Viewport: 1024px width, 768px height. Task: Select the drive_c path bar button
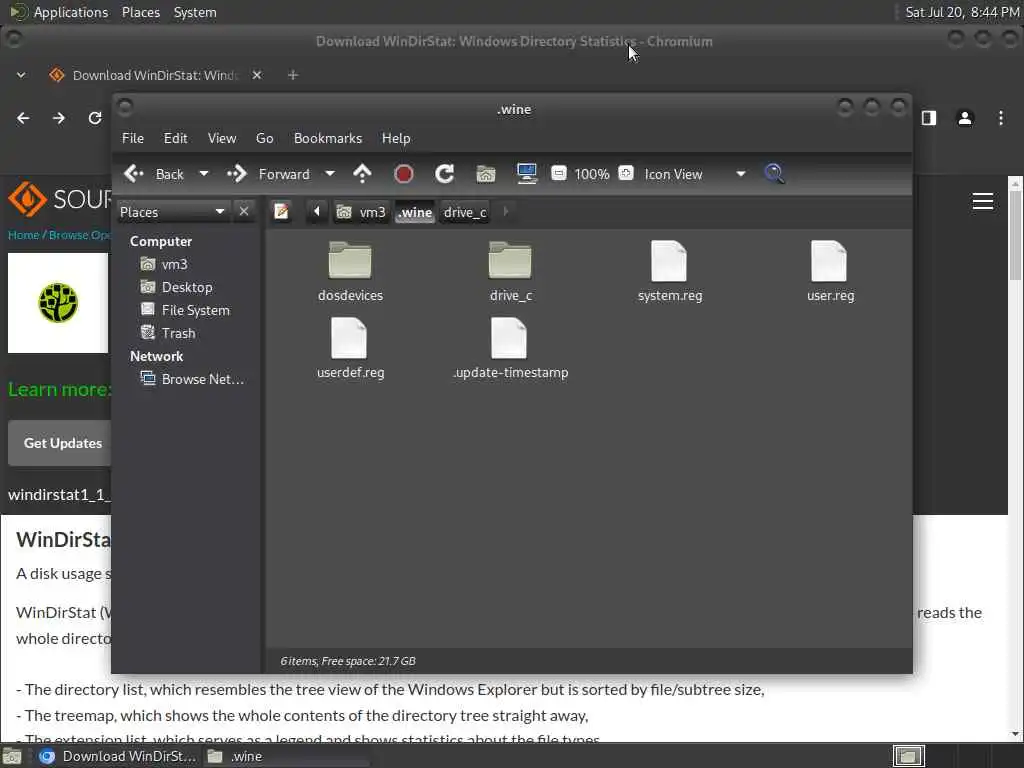[465, 212]
